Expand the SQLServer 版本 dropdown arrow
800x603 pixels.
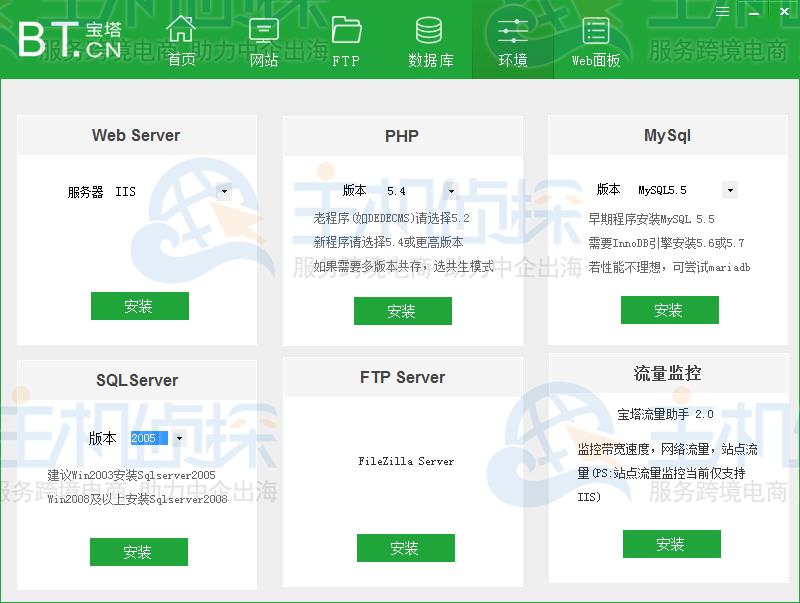point(179,438)
